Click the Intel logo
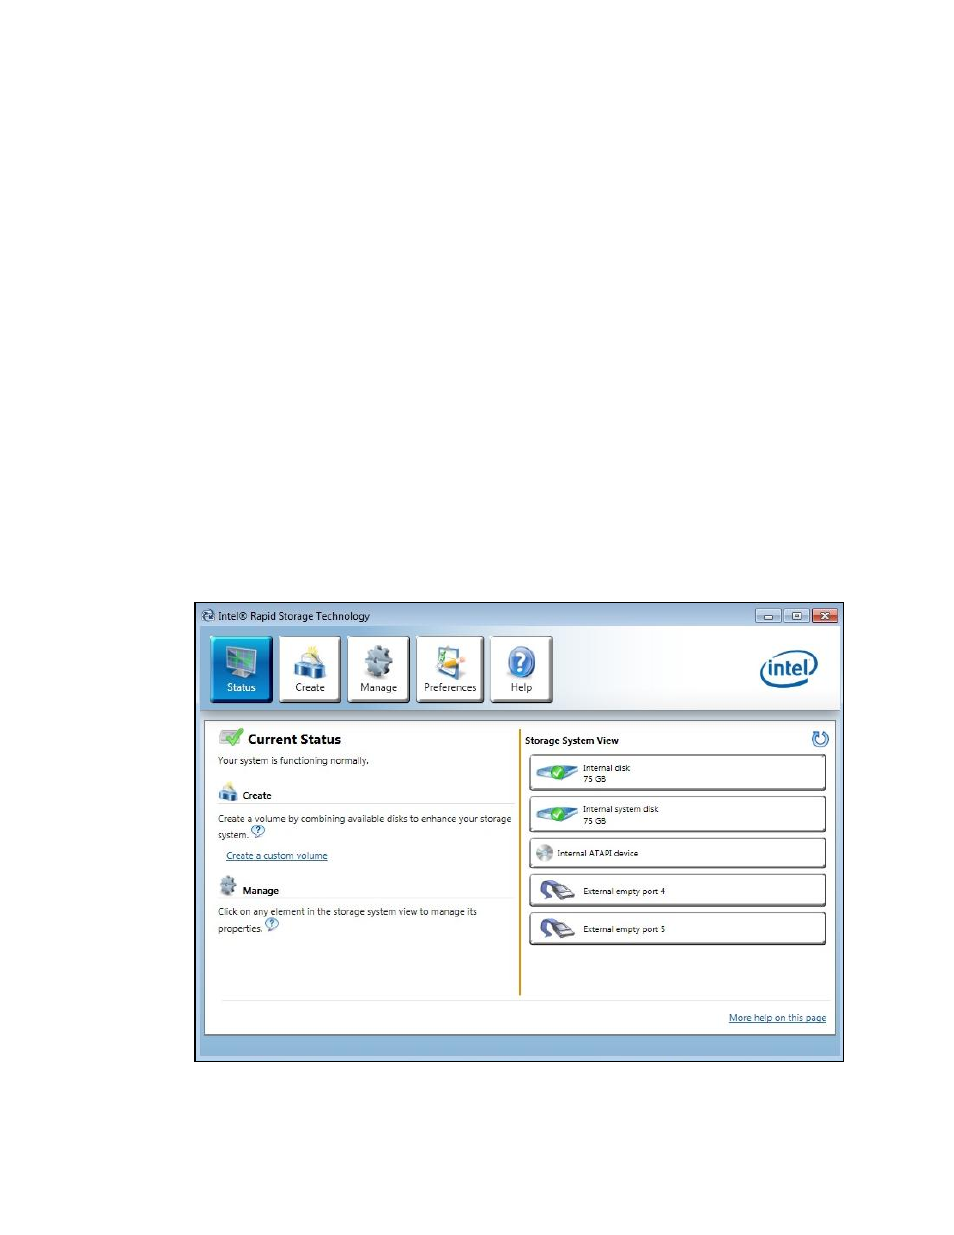This screenshot has height=1235, width=954. coord(789,668)
